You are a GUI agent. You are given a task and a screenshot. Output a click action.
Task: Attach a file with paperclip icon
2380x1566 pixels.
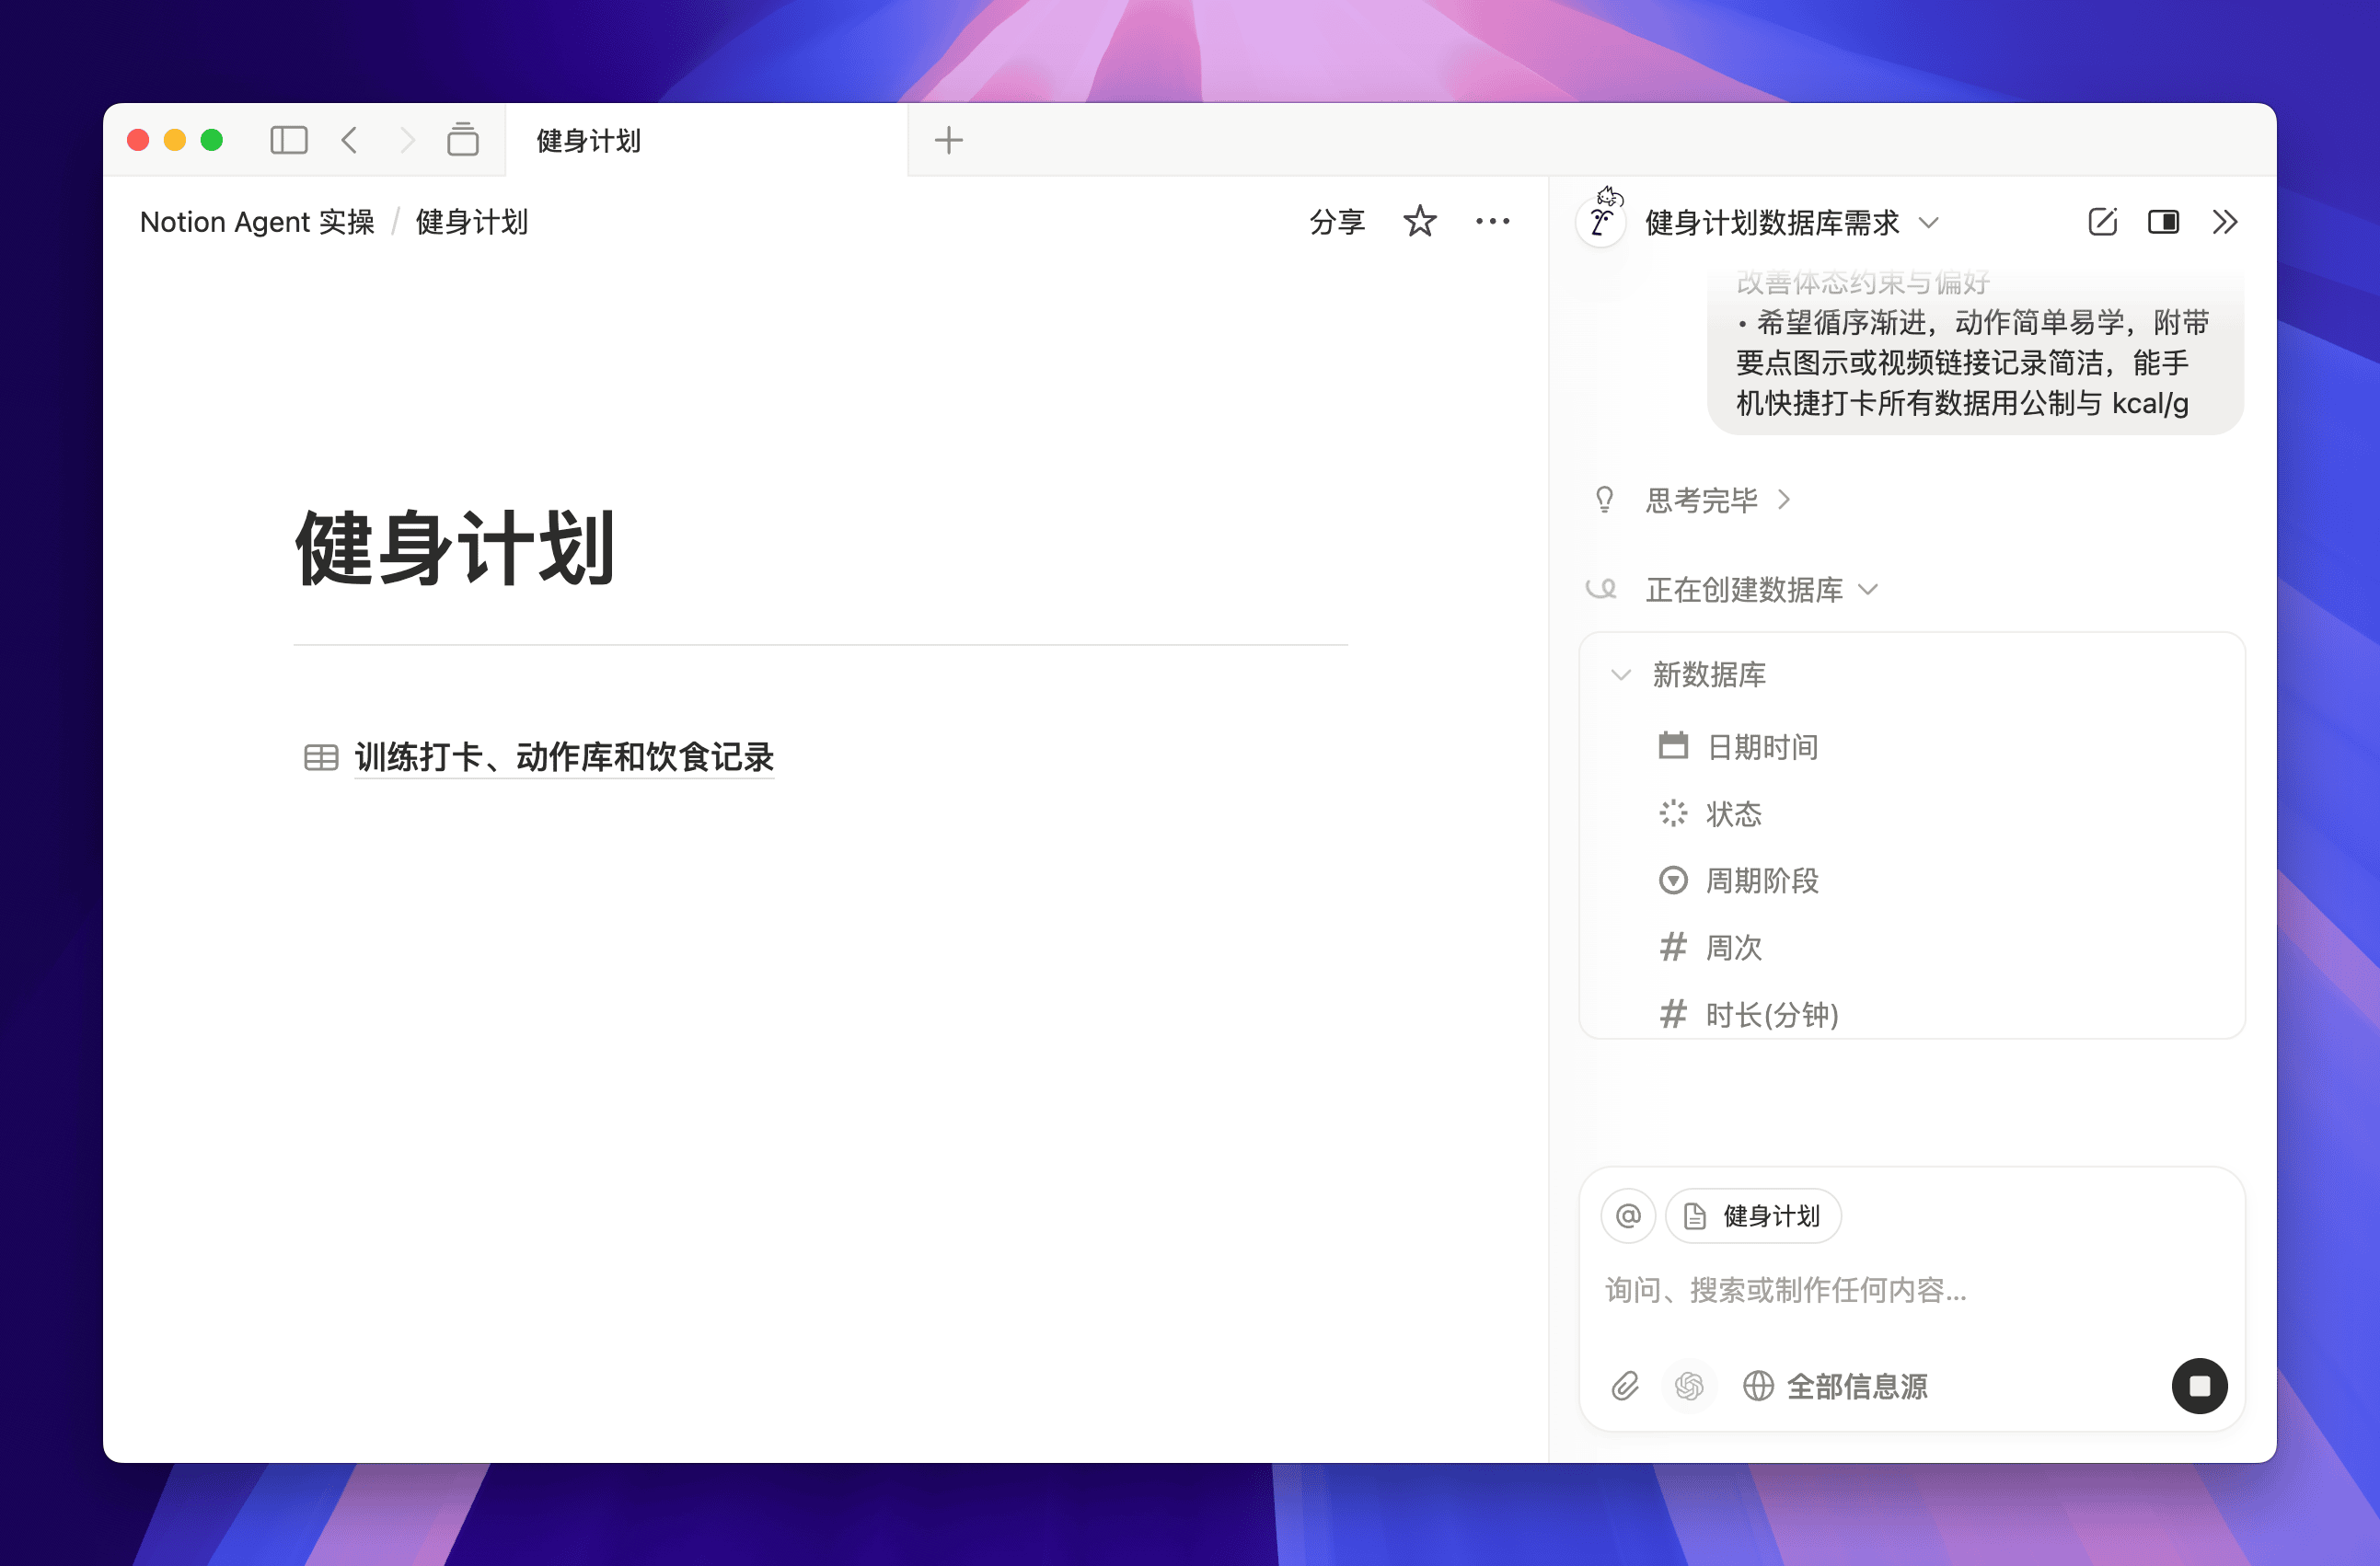pos(1626,1386)
